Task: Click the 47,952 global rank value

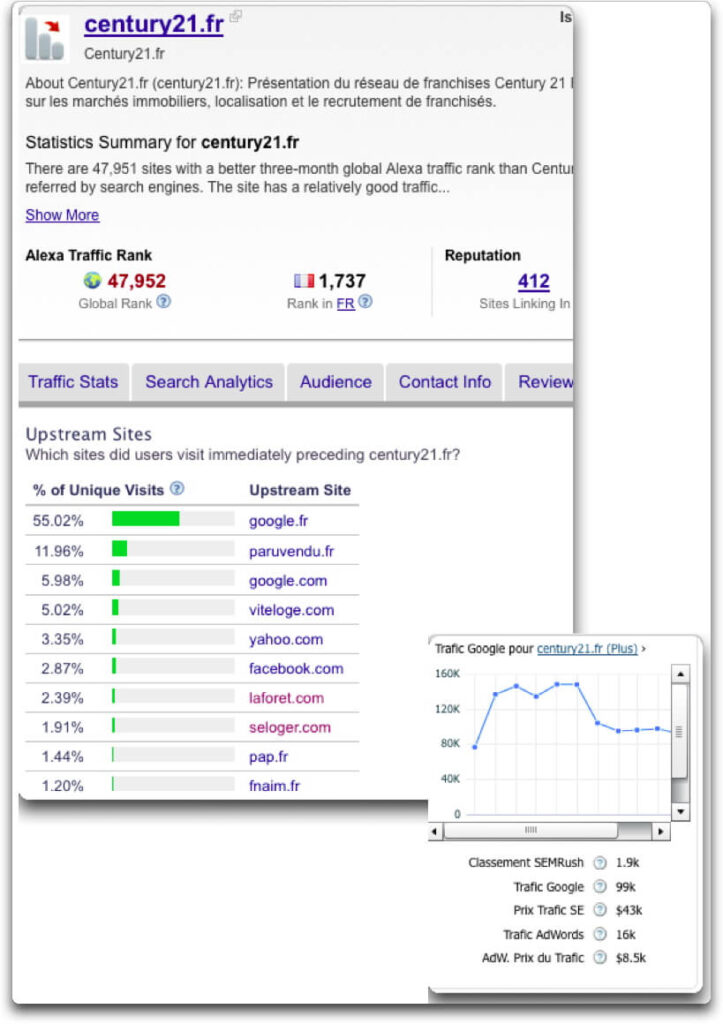Action: 137,281
